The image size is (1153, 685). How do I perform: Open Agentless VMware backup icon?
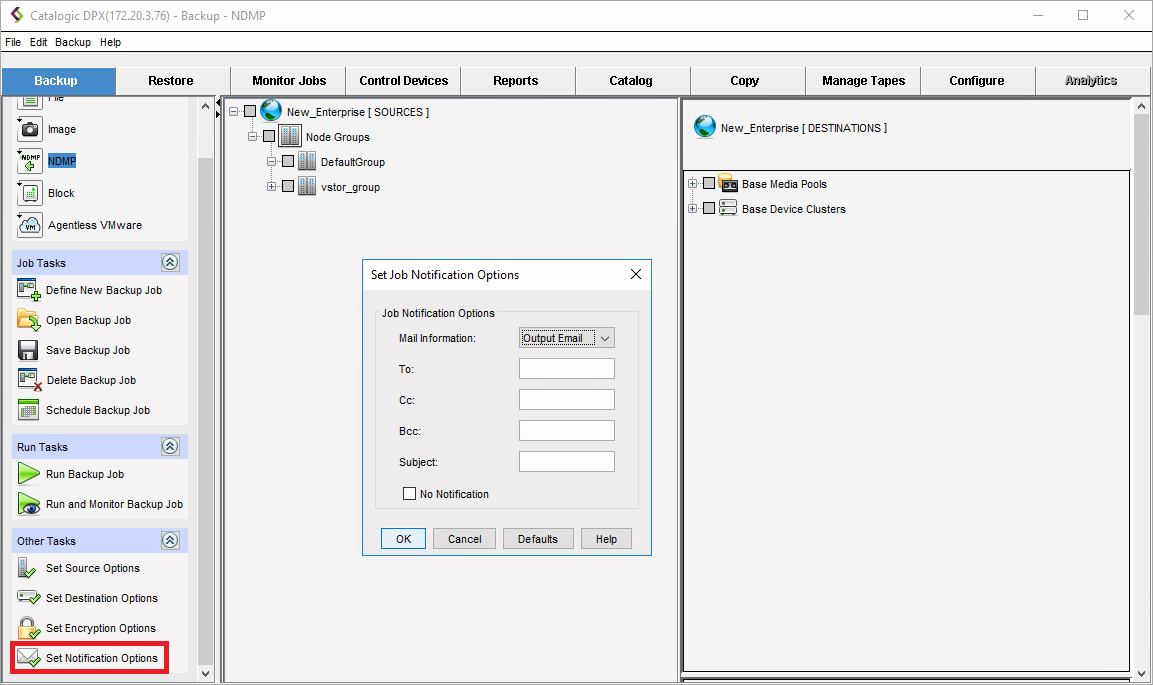(x=30, y=225)
